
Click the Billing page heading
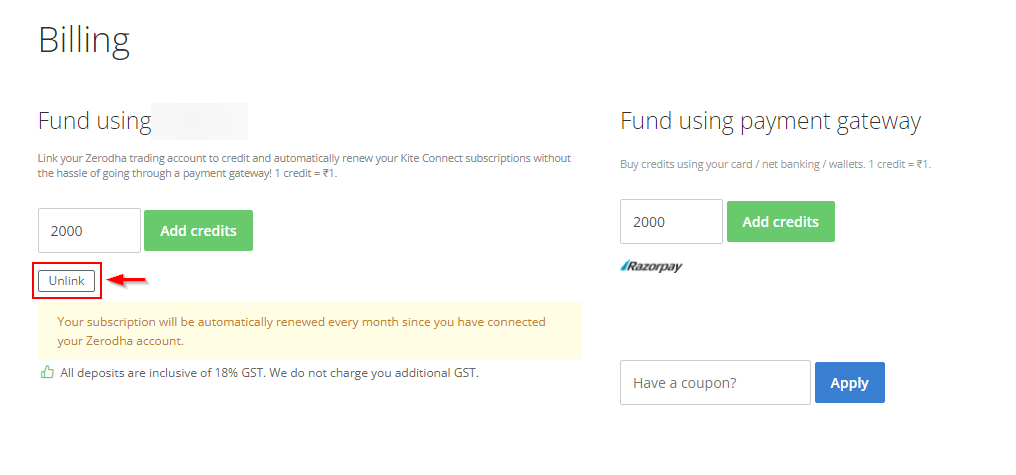coord(84,40)
